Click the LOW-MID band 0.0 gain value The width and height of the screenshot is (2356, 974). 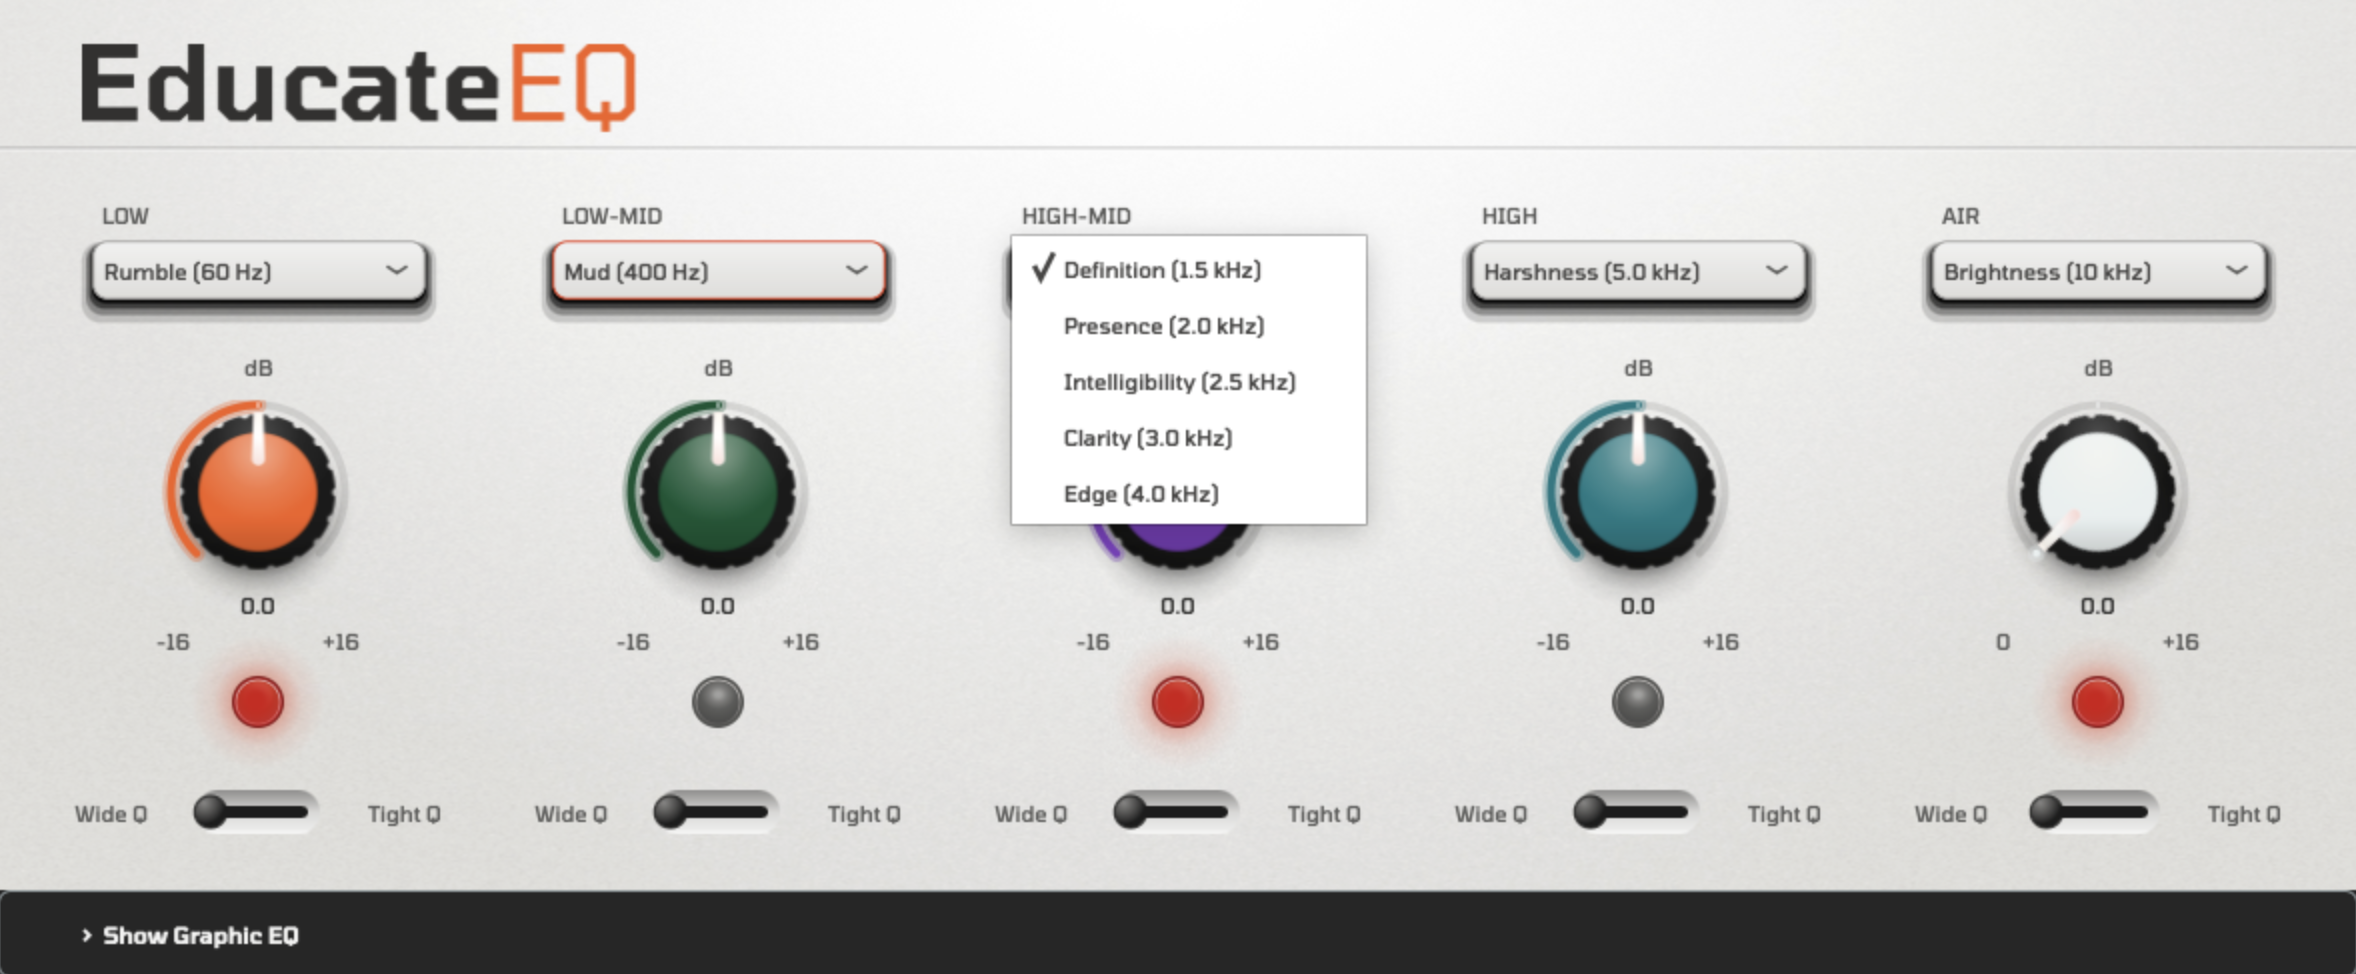point(717,606)
